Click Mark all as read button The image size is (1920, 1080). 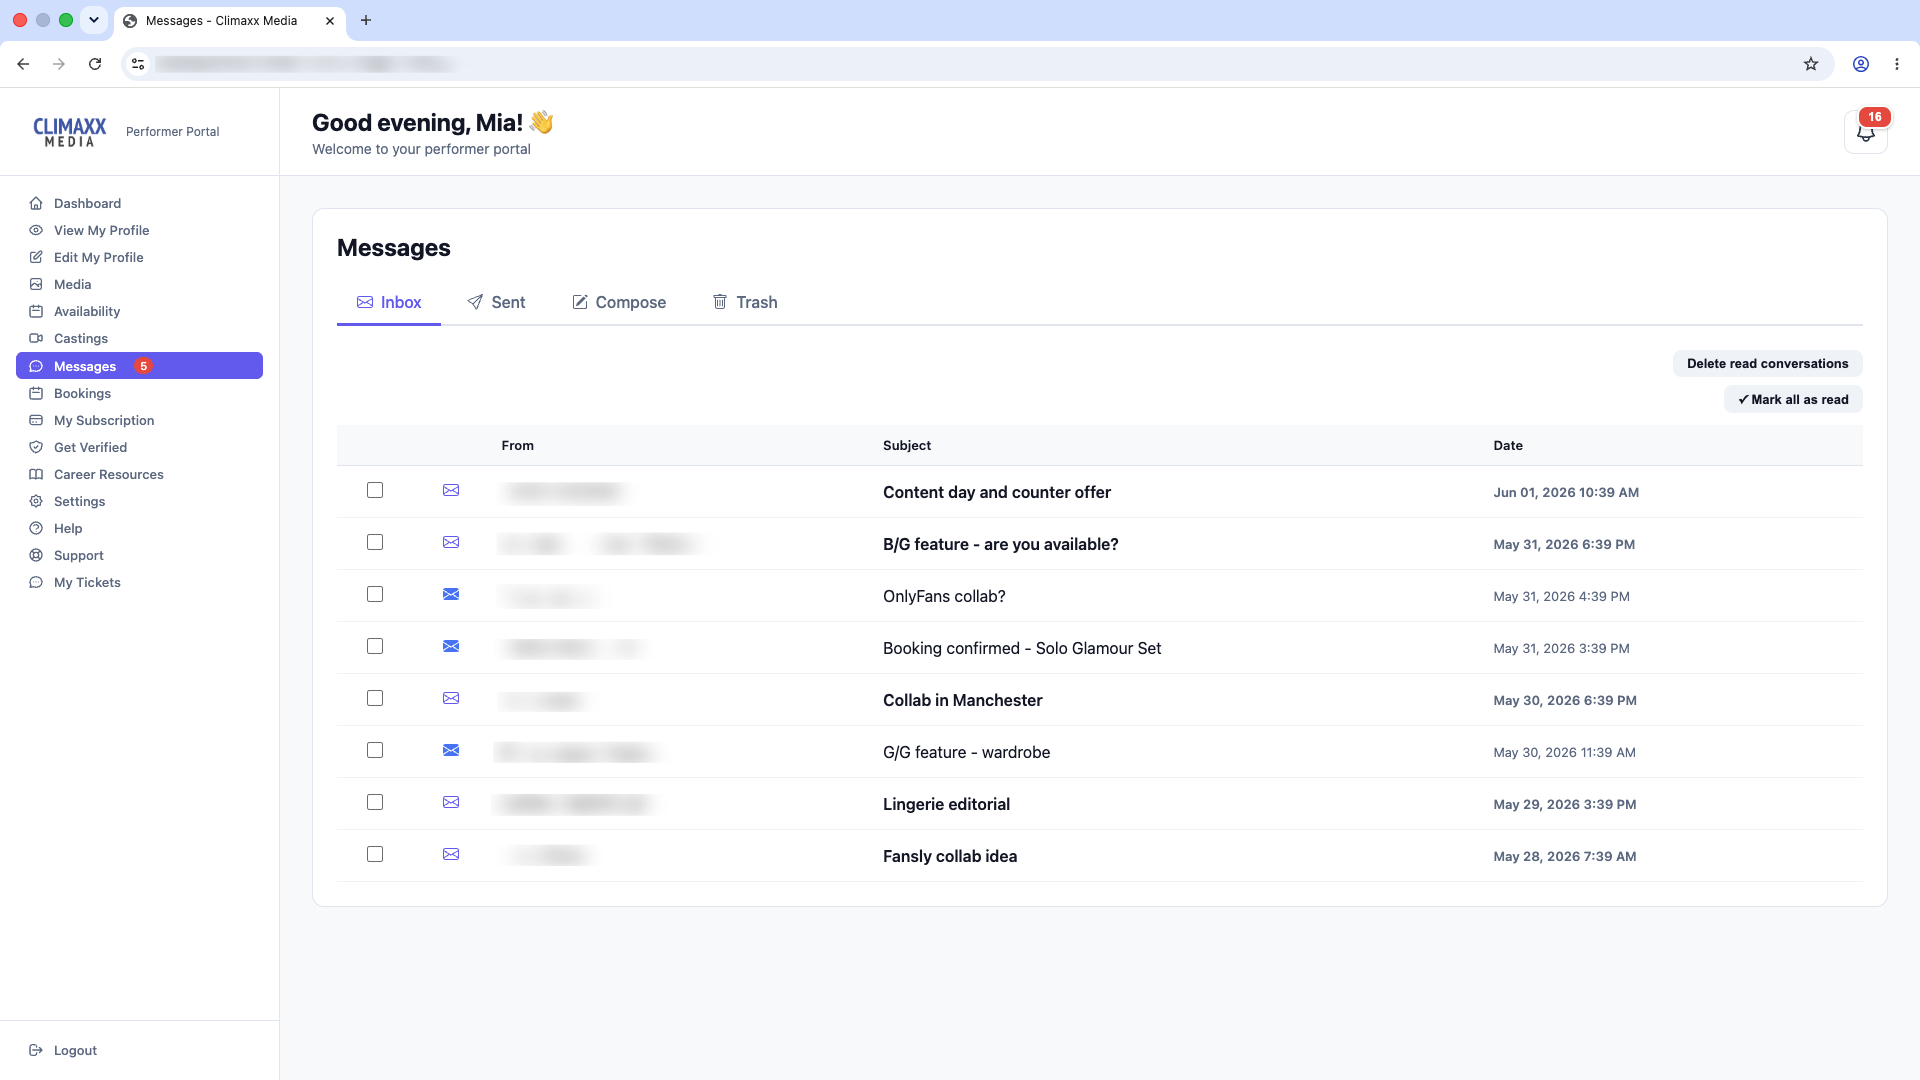[x=1793, y=399]
